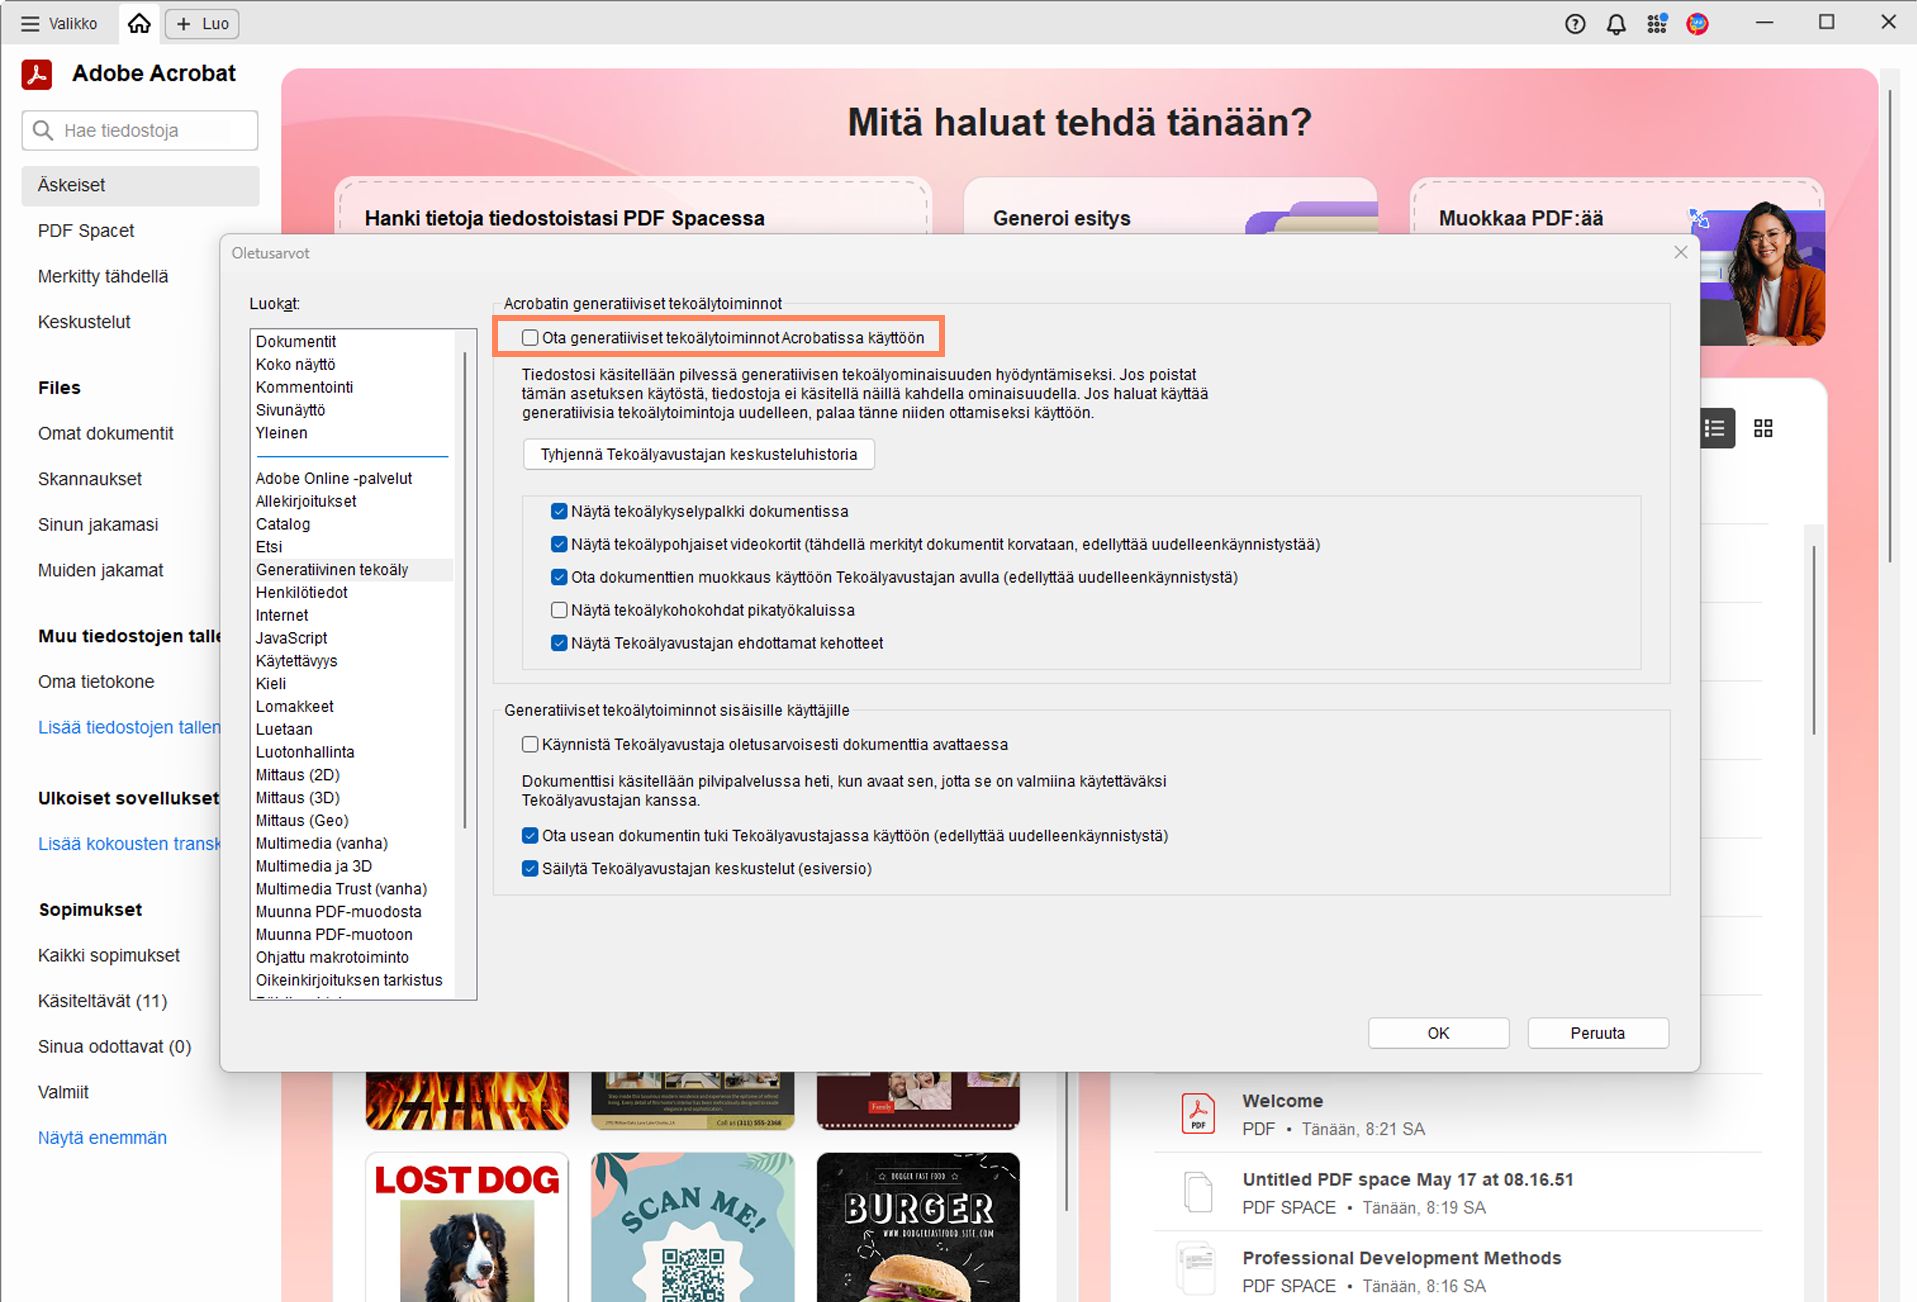Image resolution: width=1917 pixels, height=1302 pixels.
Task: Select Oikeinkirjoituksen tarkistus category
Action: pyautogui.click(x=349, y=980)
